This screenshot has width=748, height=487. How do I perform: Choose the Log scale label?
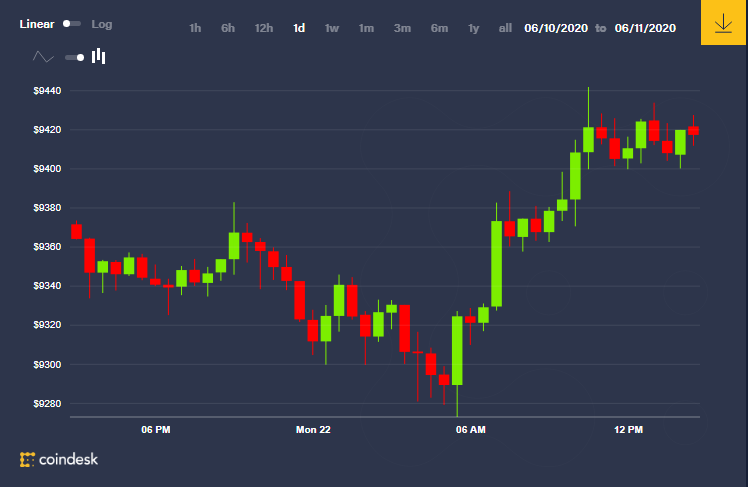point(102,24)
